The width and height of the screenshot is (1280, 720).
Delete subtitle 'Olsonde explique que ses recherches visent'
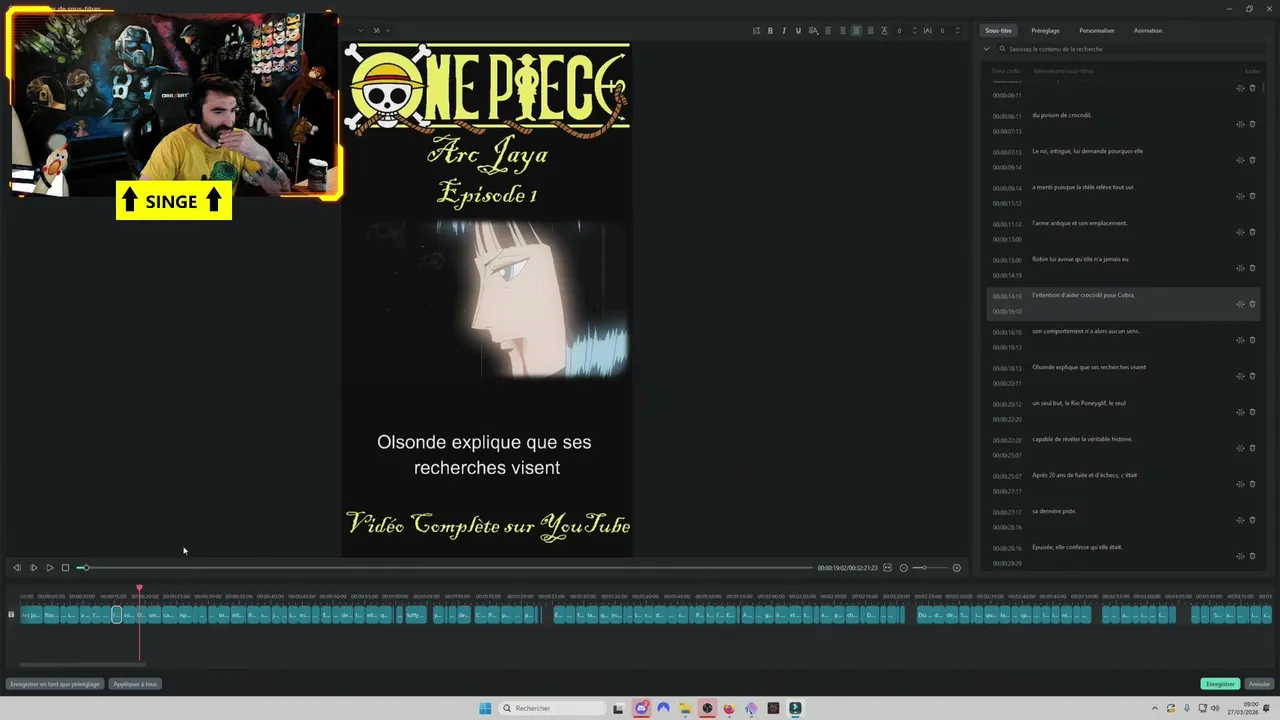(x=1252, y=376)
